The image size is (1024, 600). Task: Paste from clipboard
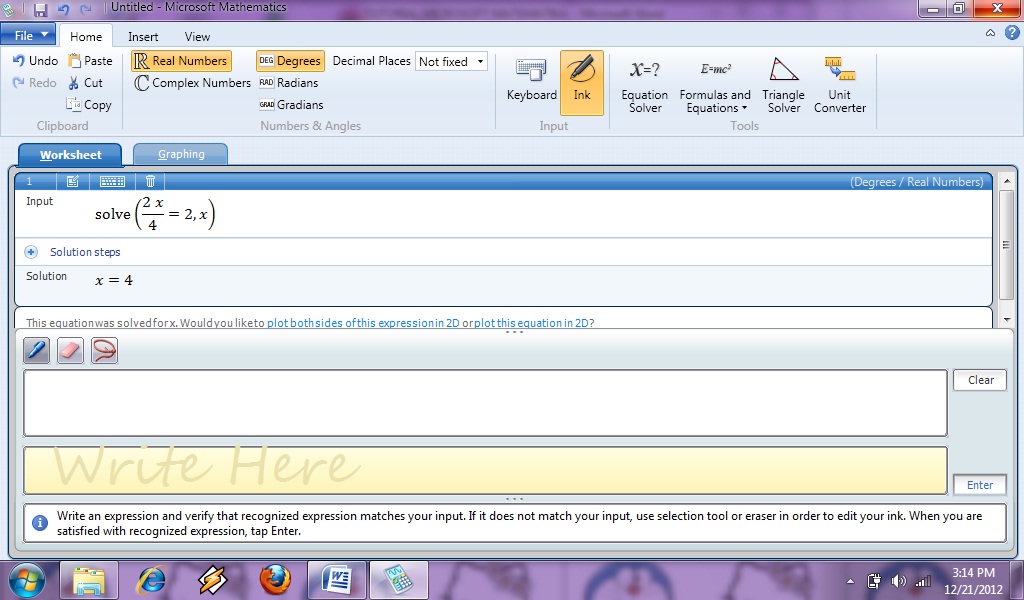coord(91,61)
